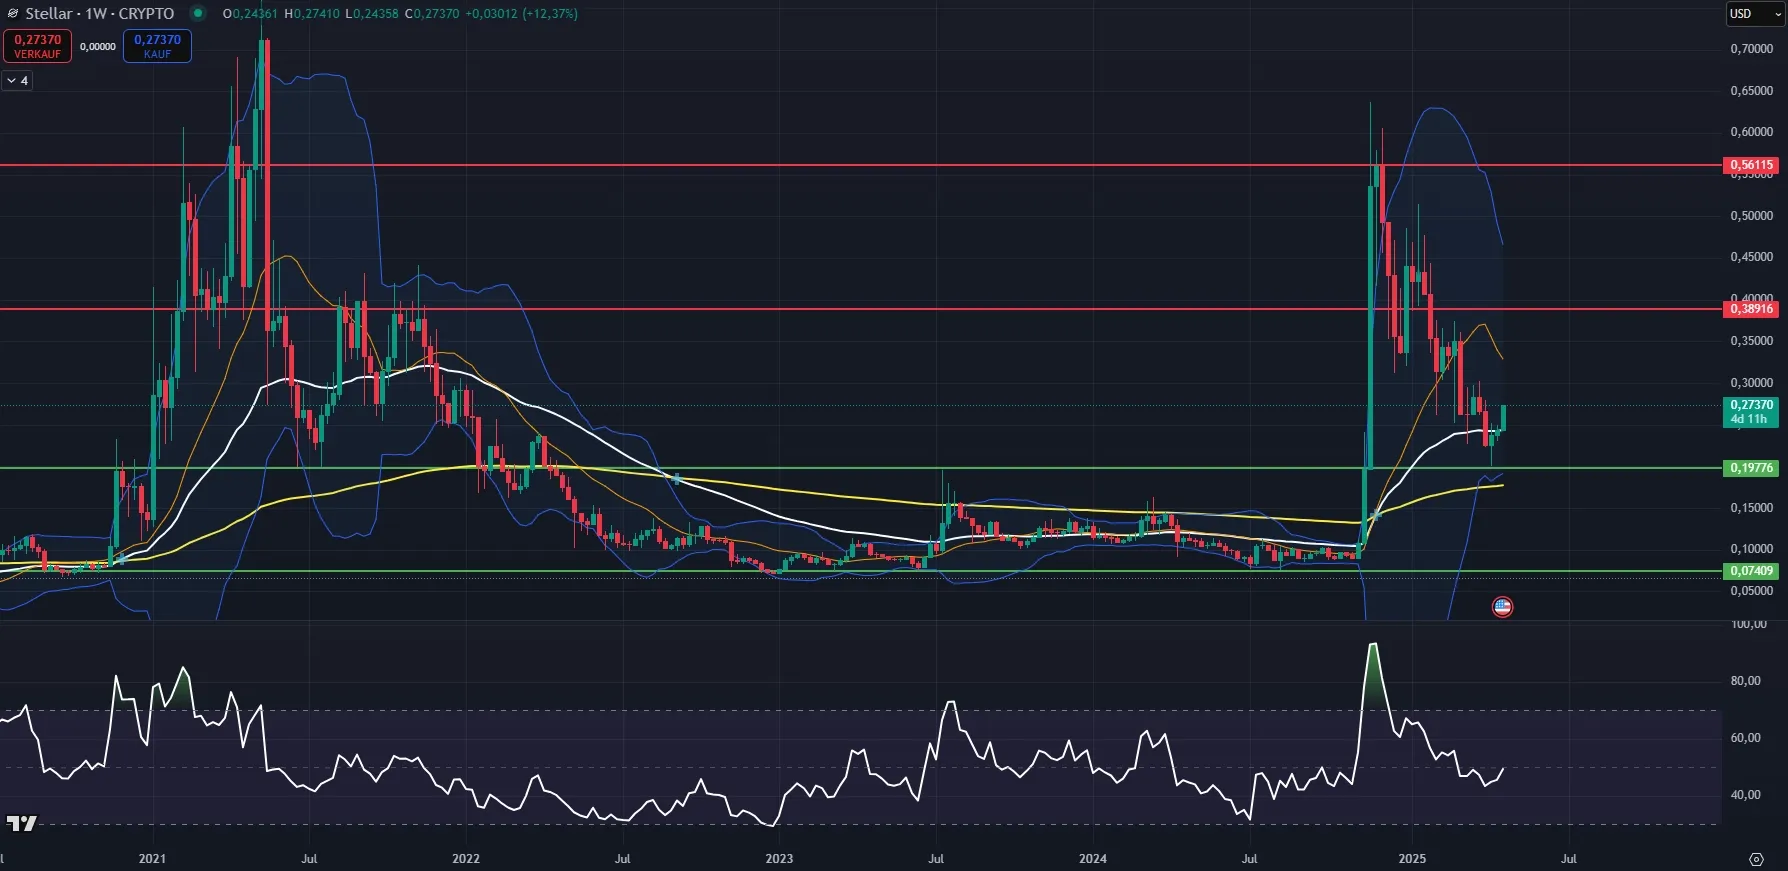Click the 40,00 RSI axis label
Viewport: 1788px width, 871px height.
pos(1745,795)
